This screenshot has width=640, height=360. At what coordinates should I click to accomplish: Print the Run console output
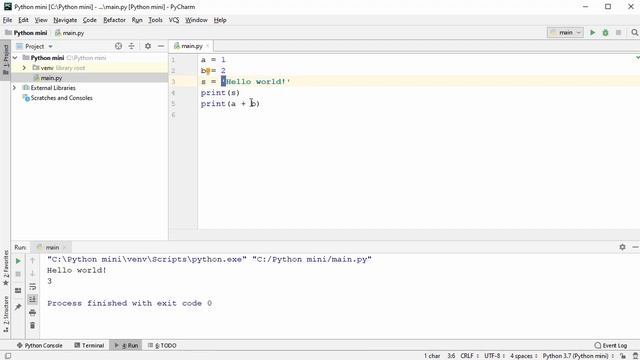click(x=33, y=313)
